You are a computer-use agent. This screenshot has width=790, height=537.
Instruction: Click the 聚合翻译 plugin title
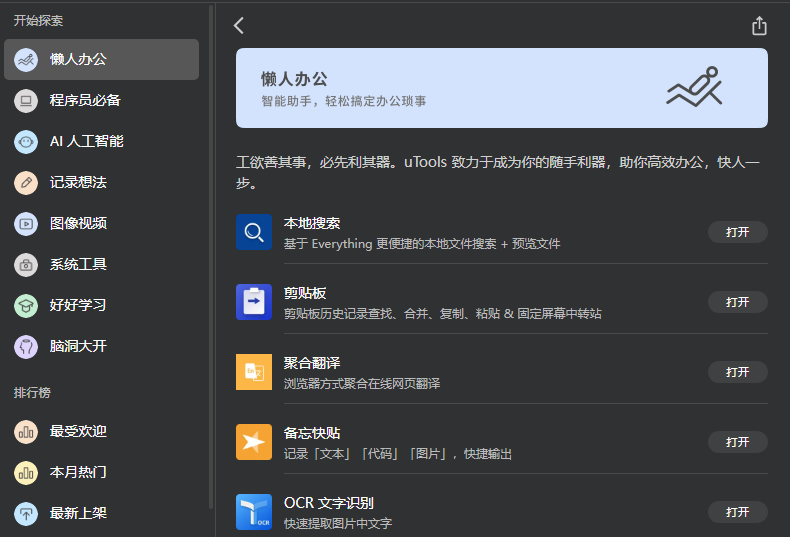312,364
